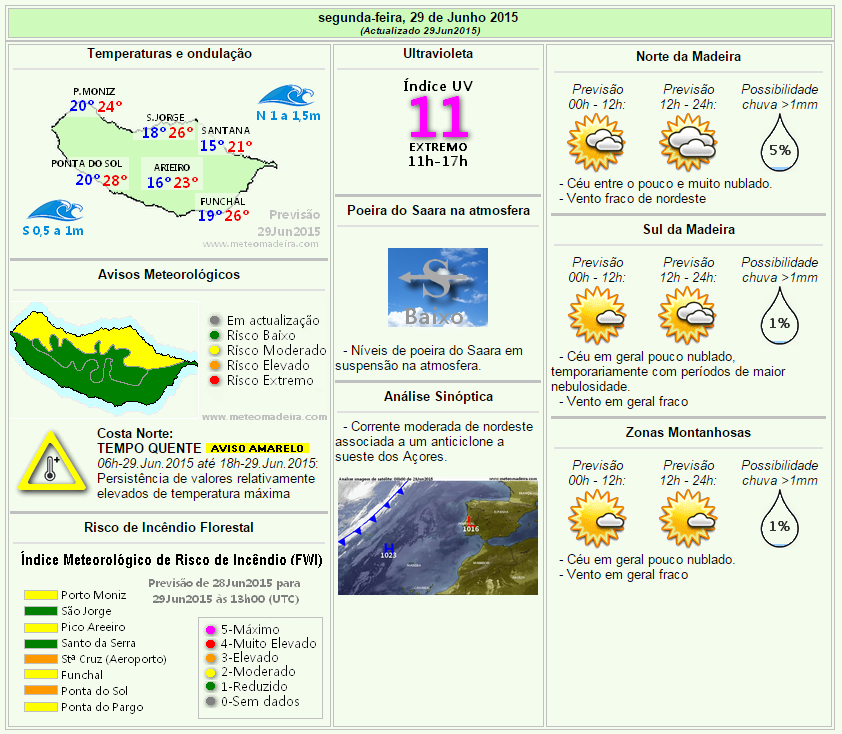Image resolution: width=842 pixels, height=734 pixels.
Task: Click Stª Cruz (Aeroporto) orange risk swatch
Action: click(x=41, y=659)
